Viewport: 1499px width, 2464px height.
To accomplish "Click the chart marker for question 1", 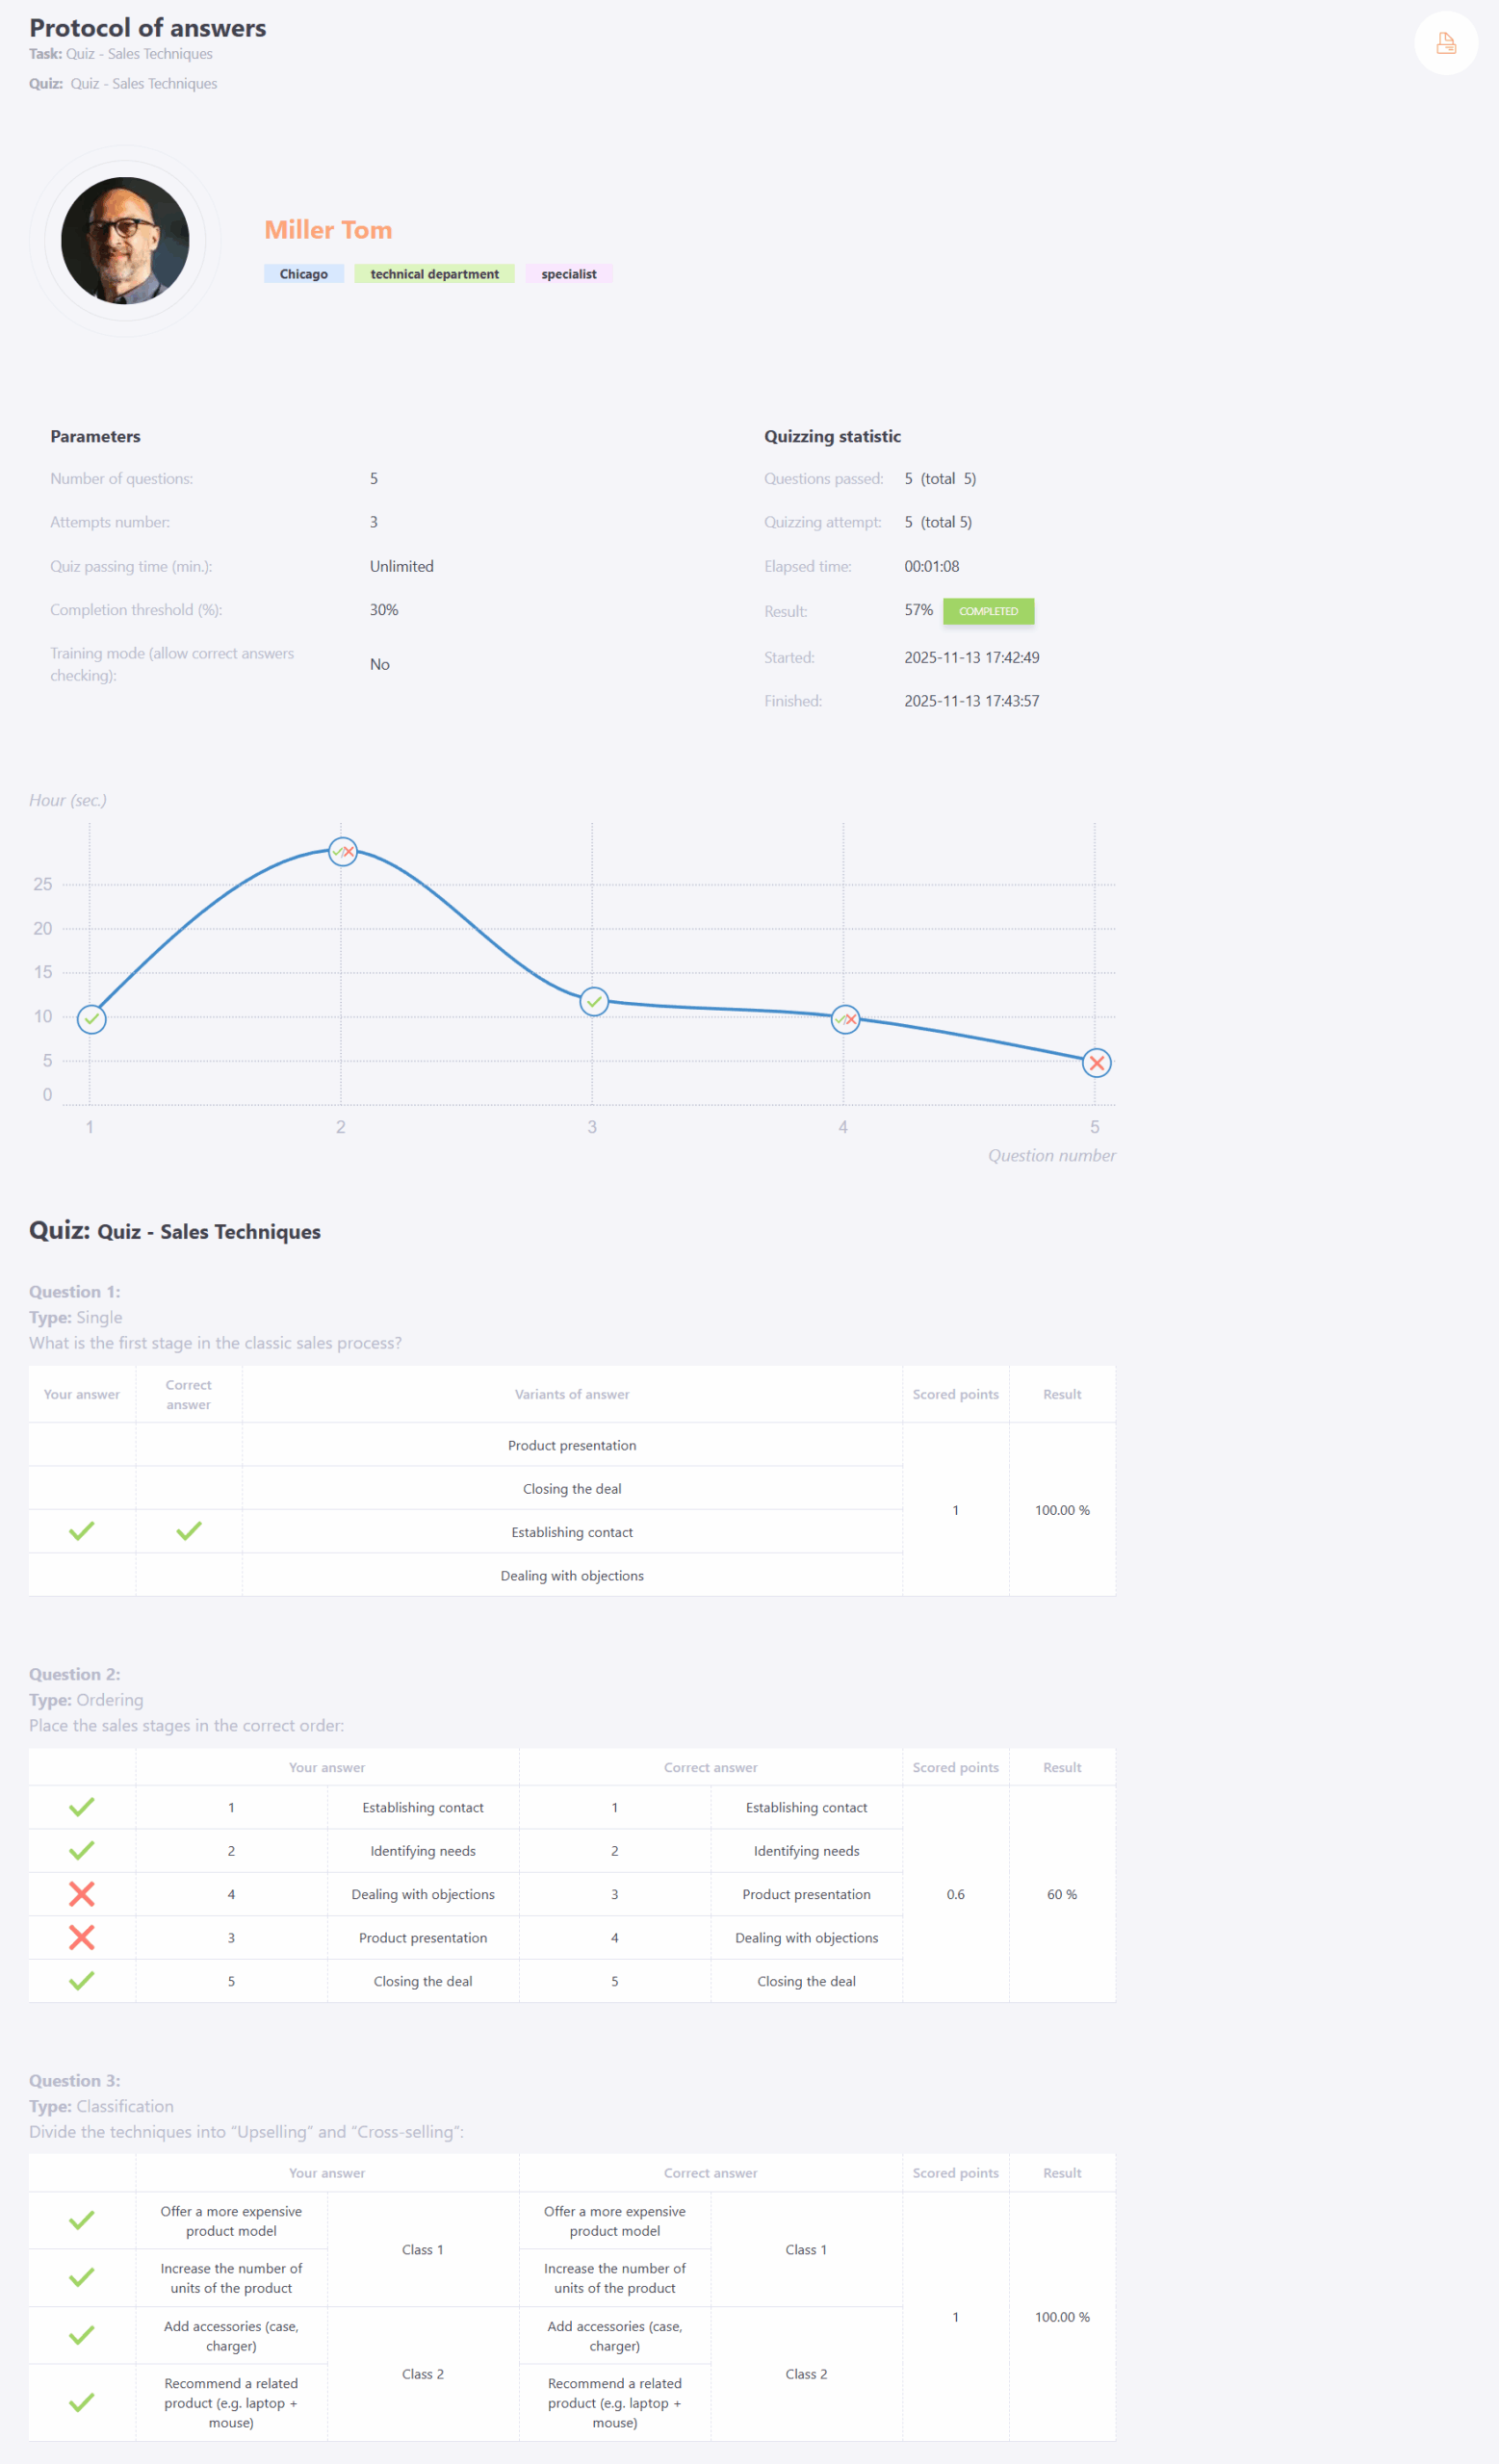I will (92, 1019).
